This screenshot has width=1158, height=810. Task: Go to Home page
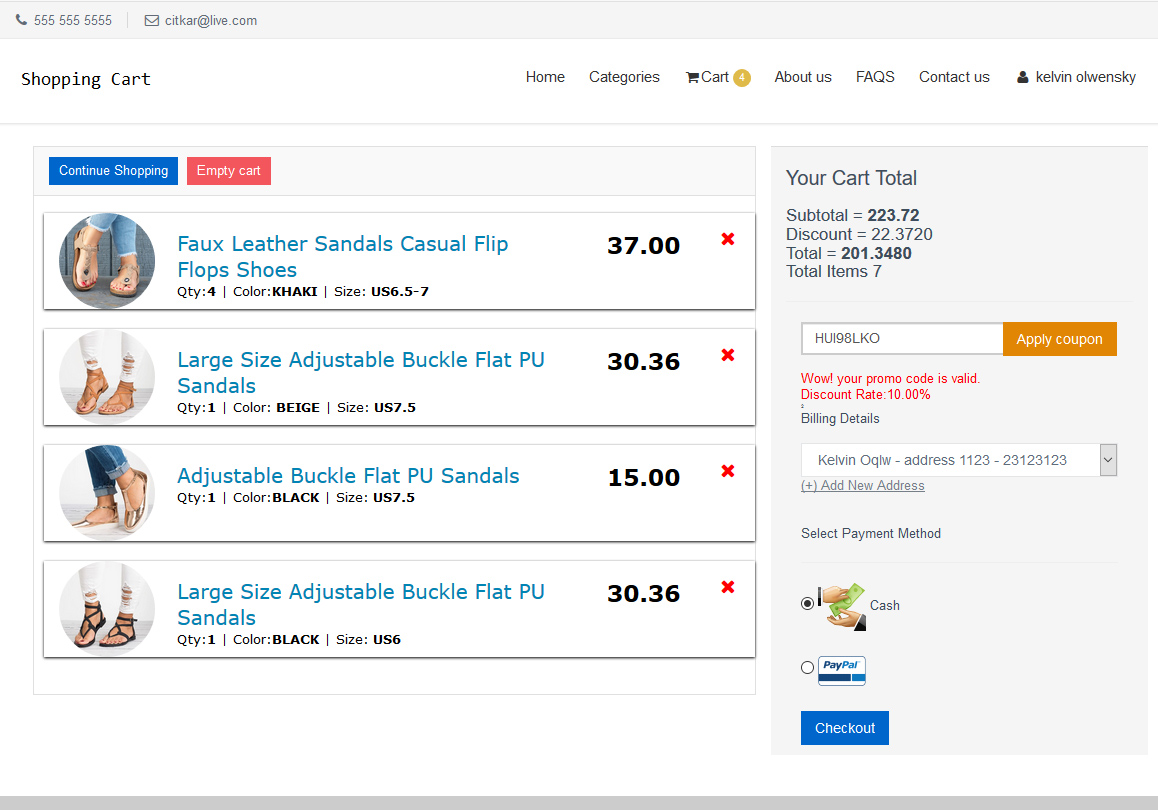coord(545,77)
